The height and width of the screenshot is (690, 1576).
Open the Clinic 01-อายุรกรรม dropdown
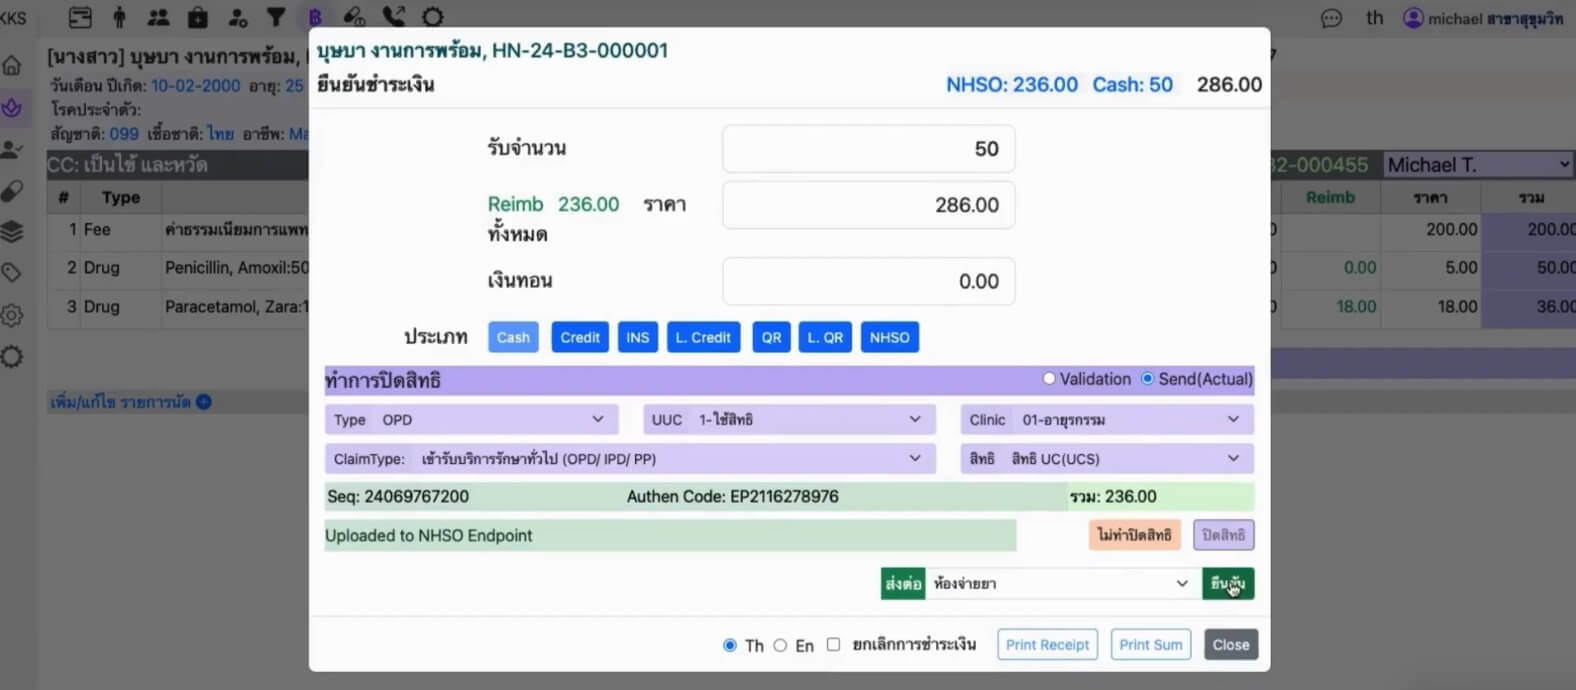coord(1107,420)
